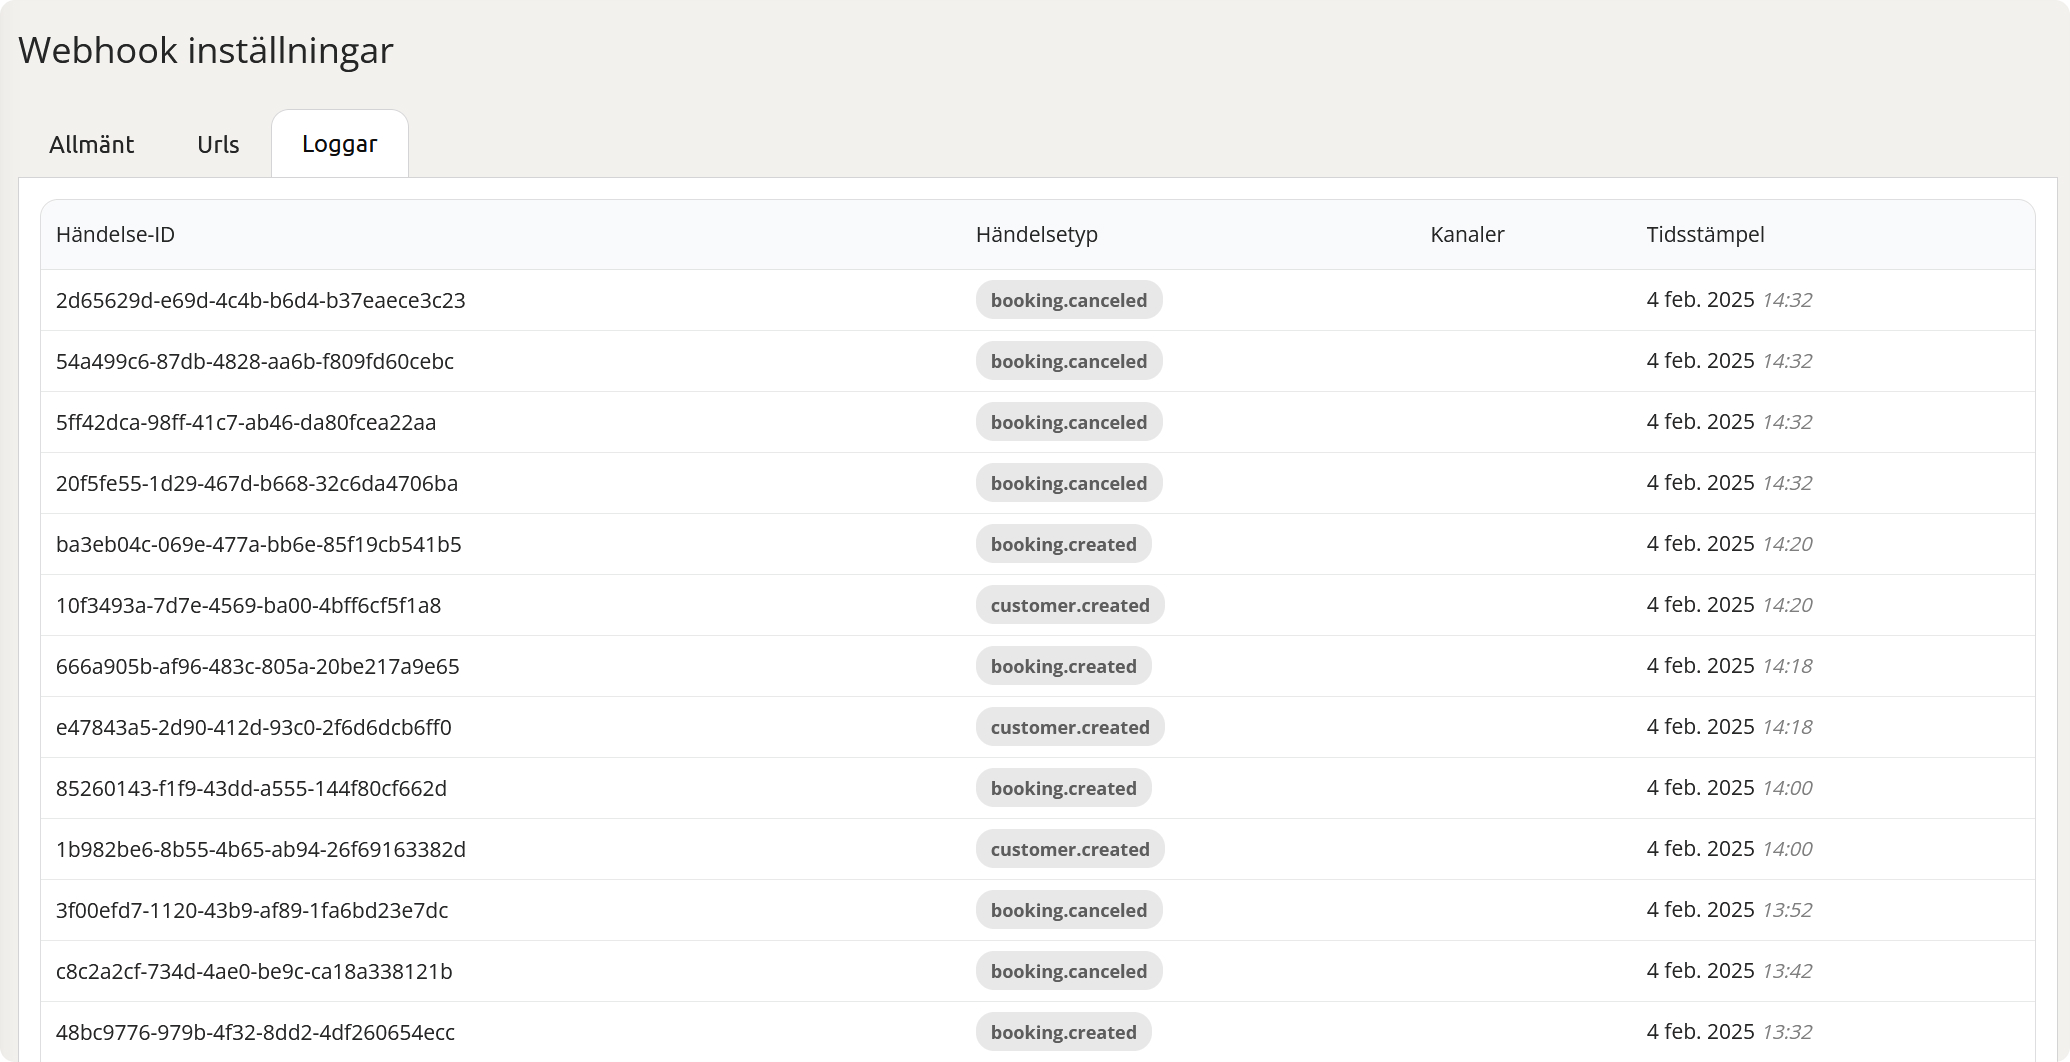Click customer.created badge in 1b982be6 row
The width and height of the screenshot is (2070, 1062).
tap(1070, 849)
